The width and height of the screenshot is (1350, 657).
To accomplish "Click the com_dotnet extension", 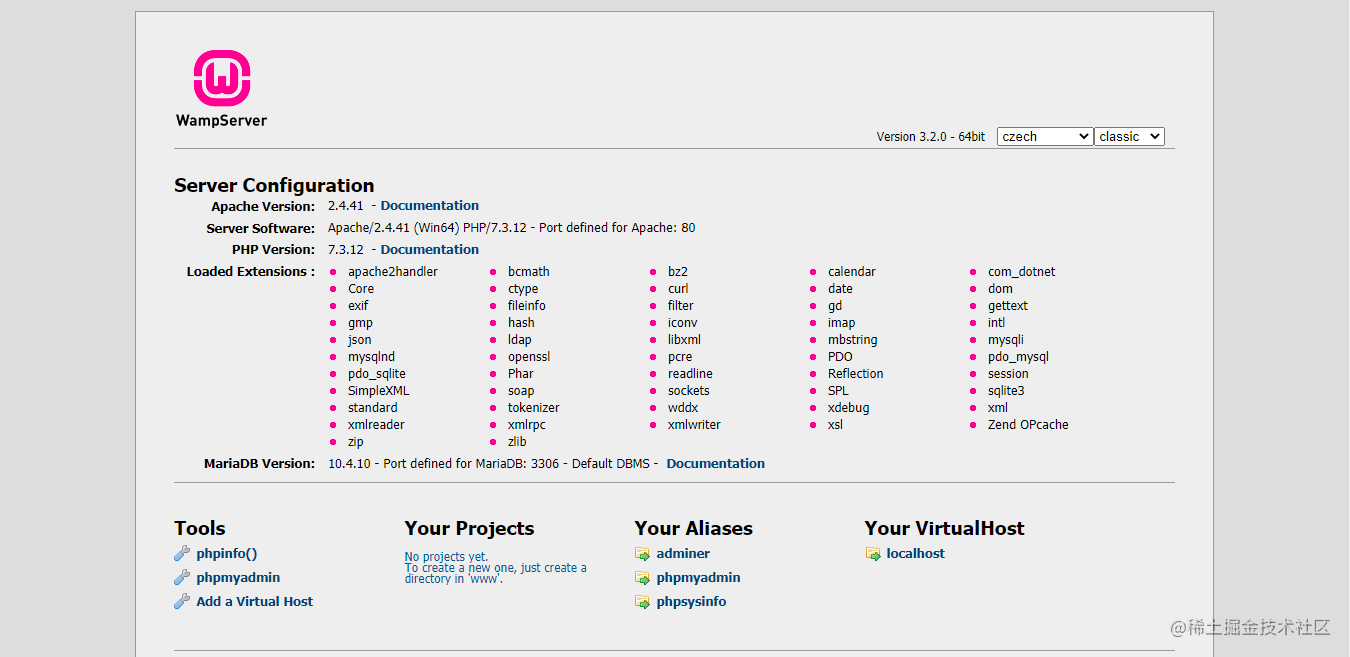I will click(1022, 272).
